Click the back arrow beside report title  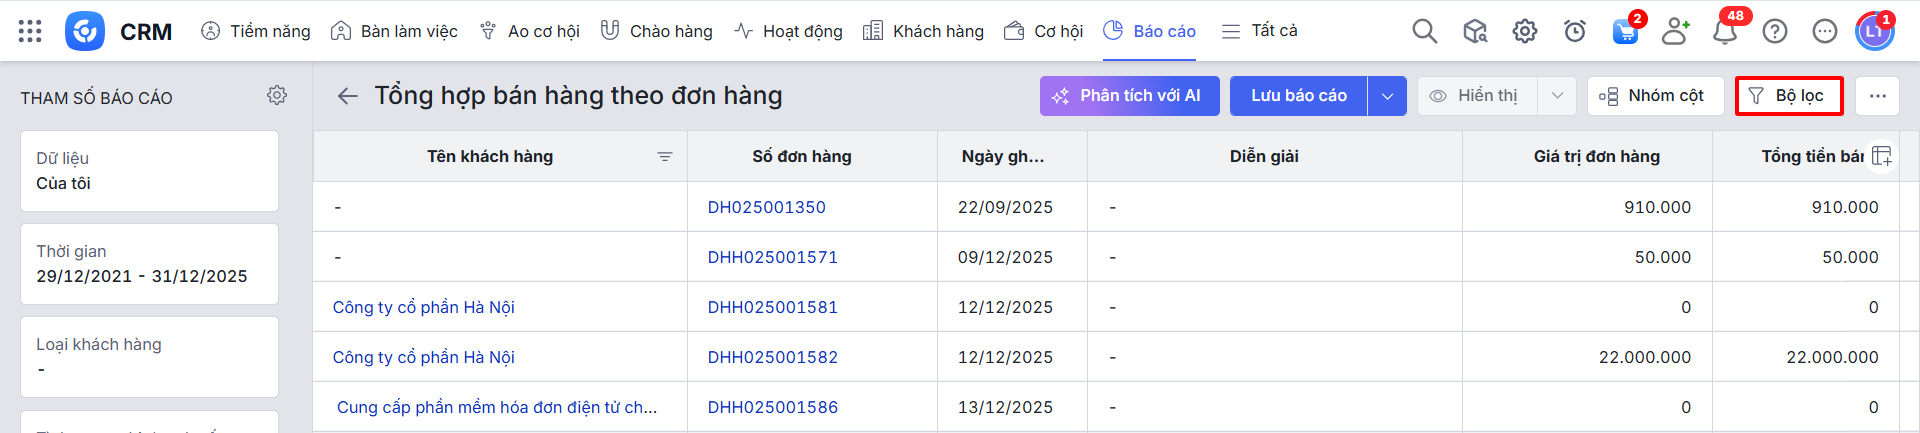(x=347, y=96)
